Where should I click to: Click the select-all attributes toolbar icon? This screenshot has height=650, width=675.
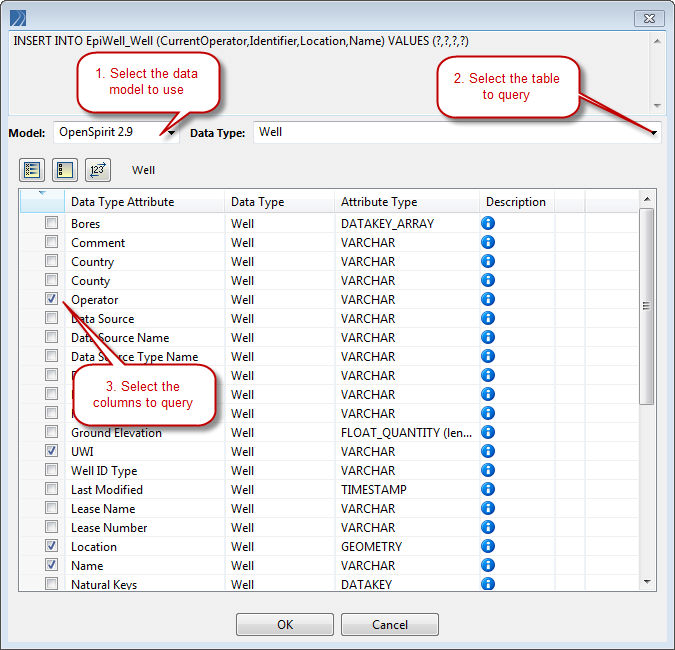pyautogui.click(x=30, y=170)
